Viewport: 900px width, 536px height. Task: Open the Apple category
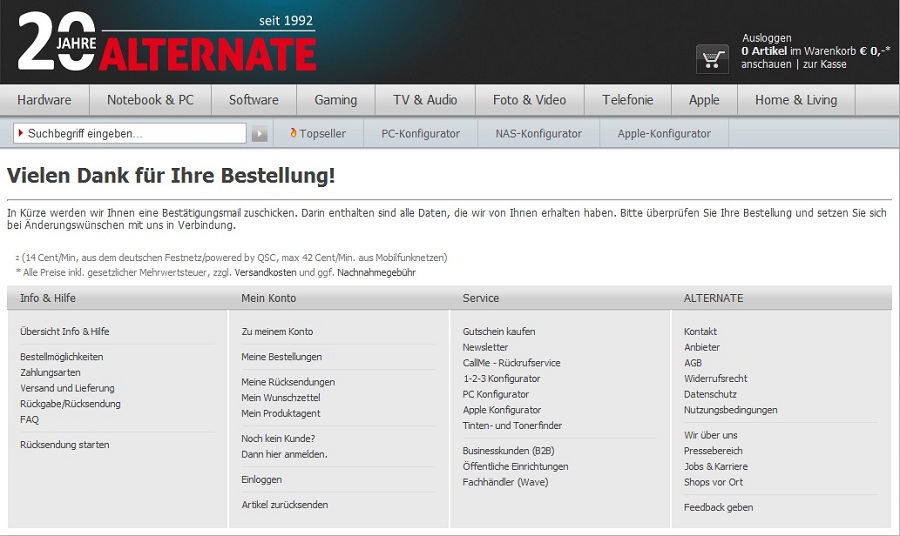click(x=704, y=100)
